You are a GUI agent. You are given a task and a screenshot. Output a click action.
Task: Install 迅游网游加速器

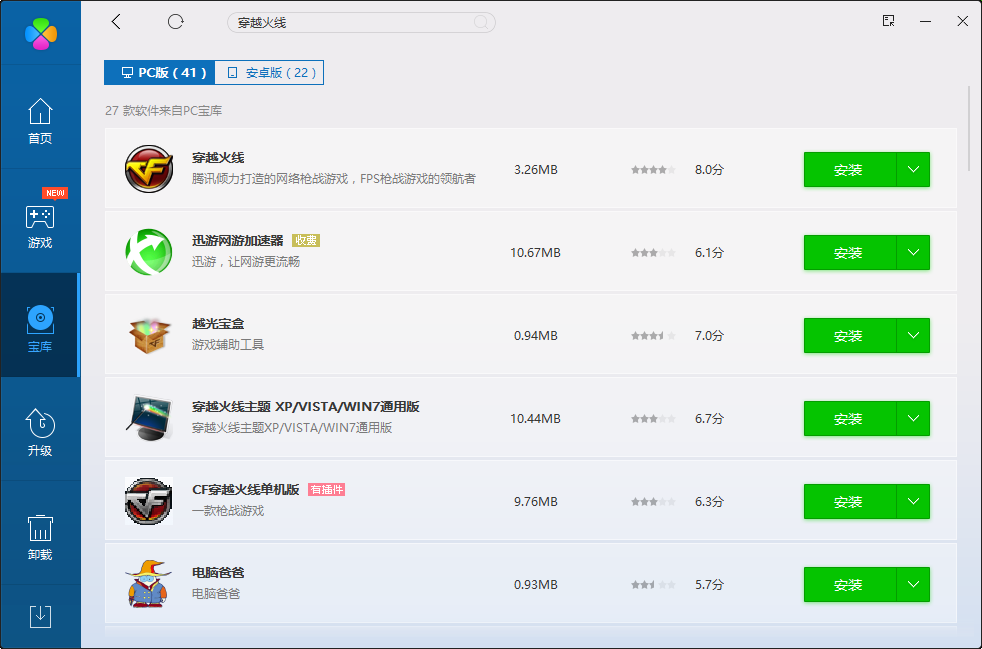pyautogui.click(x=850, y=252)
